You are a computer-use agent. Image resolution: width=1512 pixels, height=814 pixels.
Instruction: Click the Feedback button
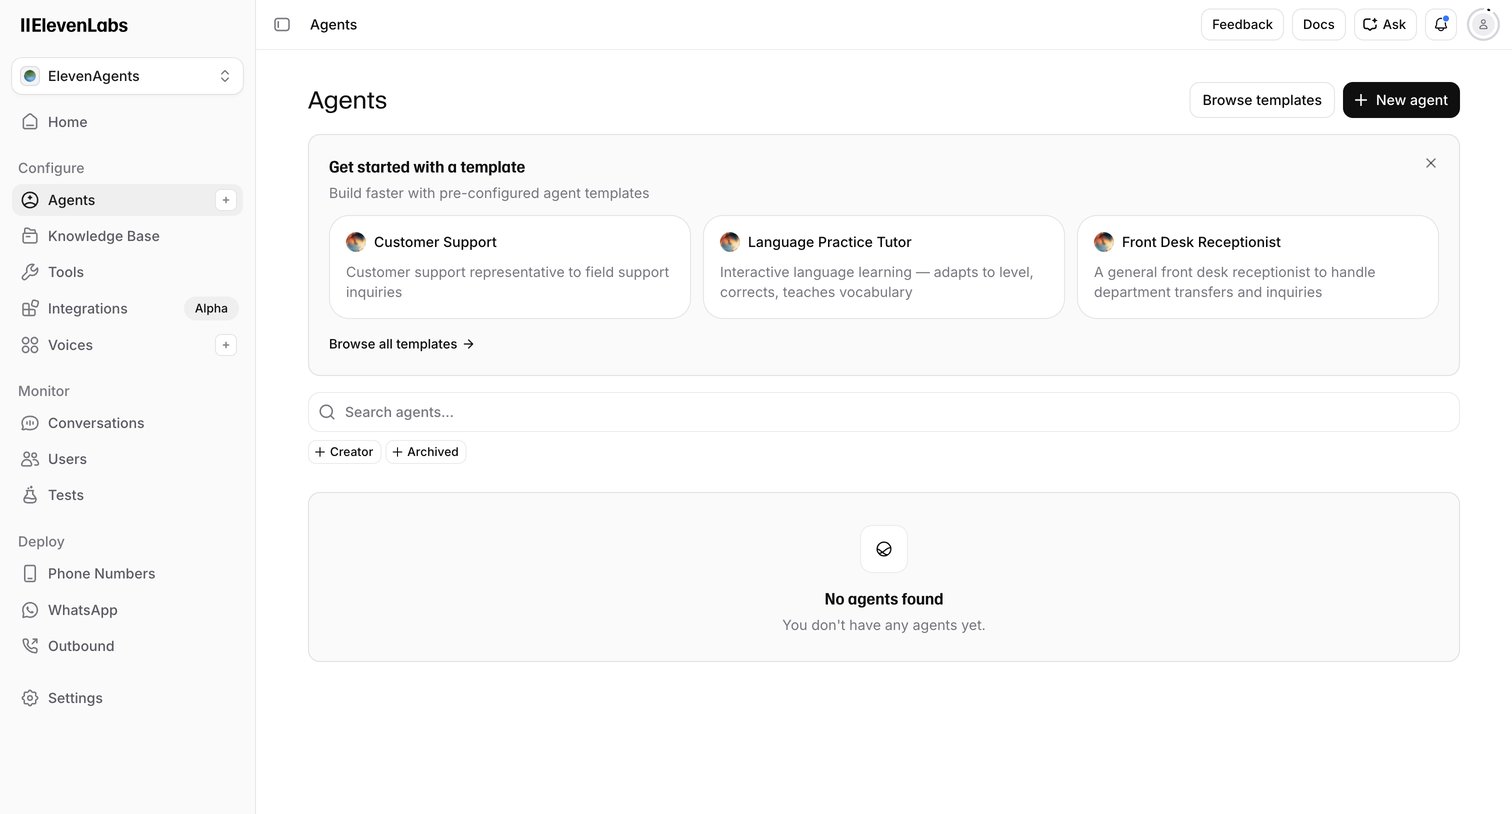pos(1242,24)
